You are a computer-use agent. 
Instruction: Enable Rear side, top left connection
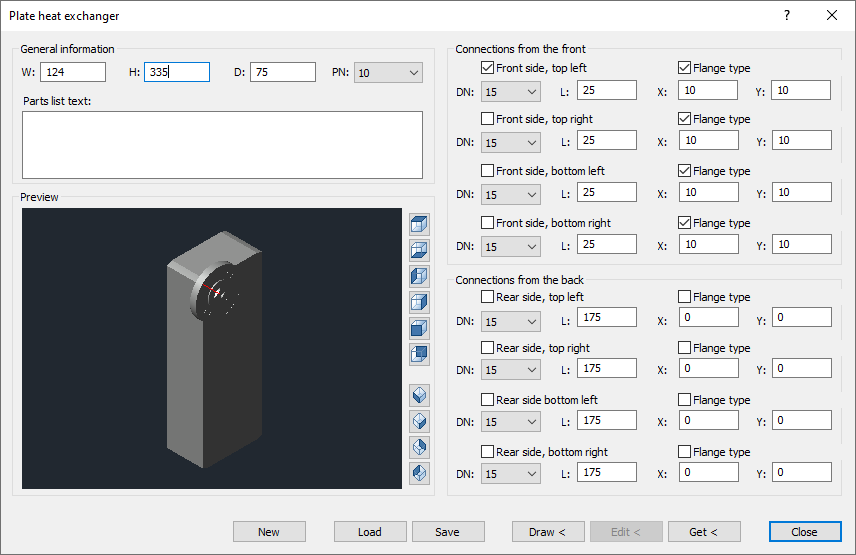tap(488, 296)
